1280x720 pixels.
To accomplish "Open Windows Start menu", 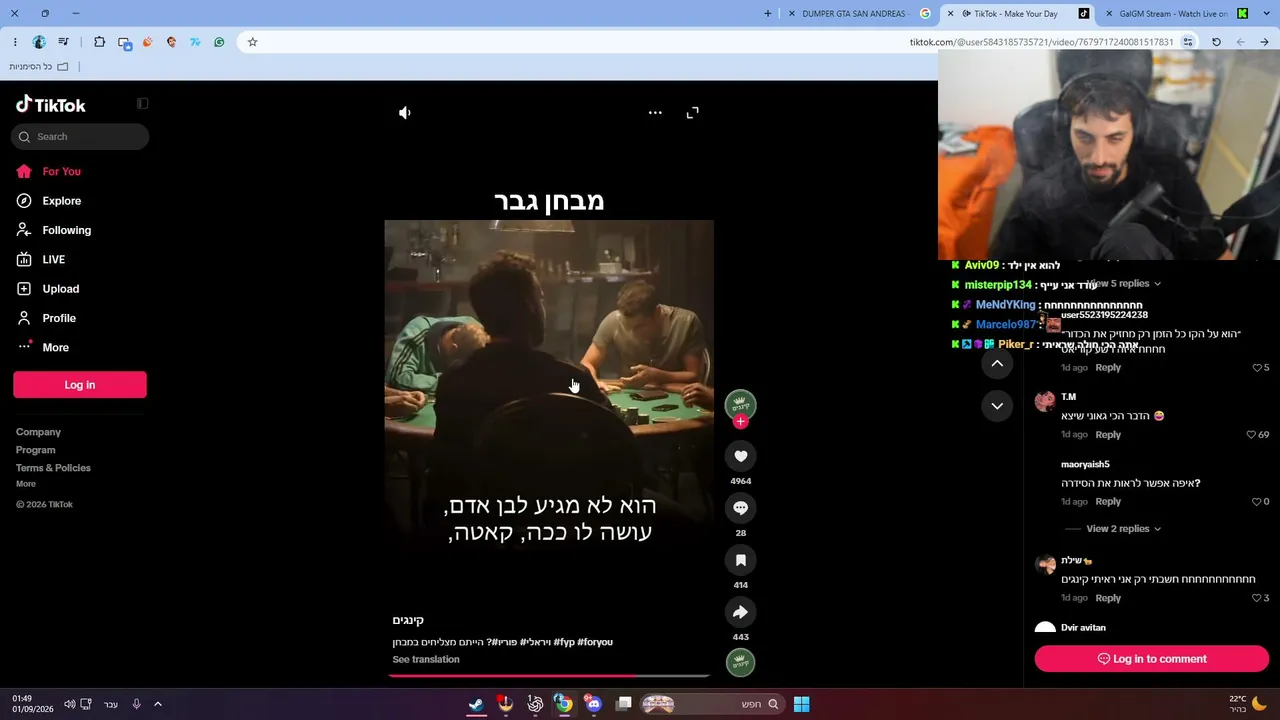I will 801,704.
